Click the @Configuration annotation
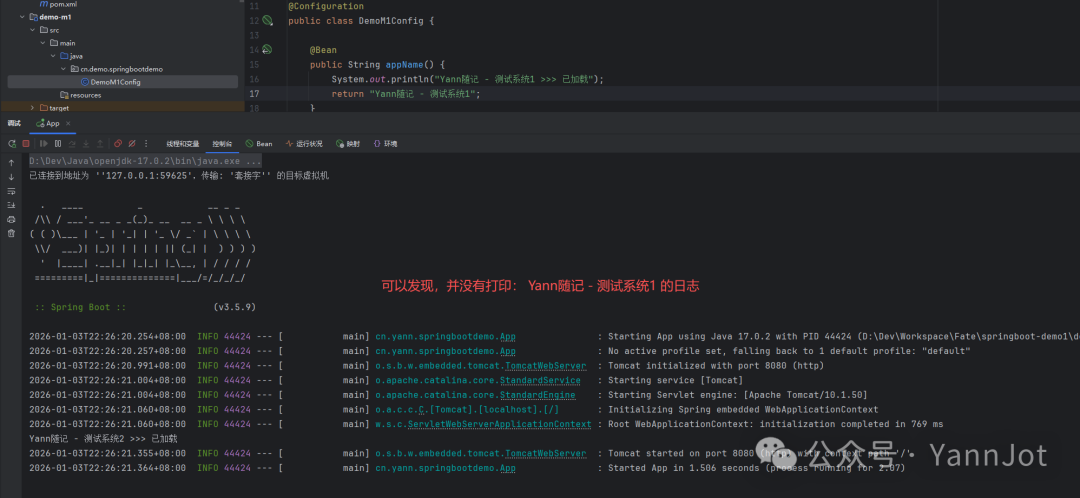 326,6
